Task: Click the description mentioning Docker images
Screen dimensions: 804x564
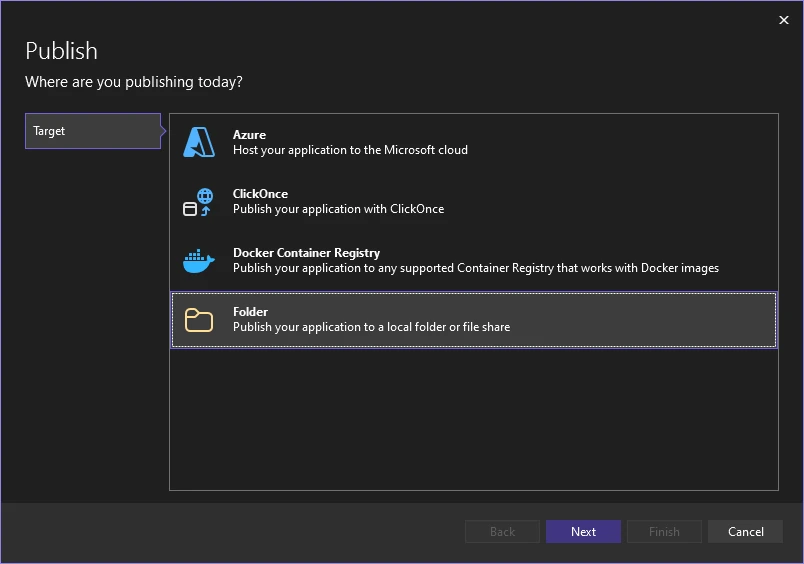Action: pyautogui.click(x=476, y=268)
